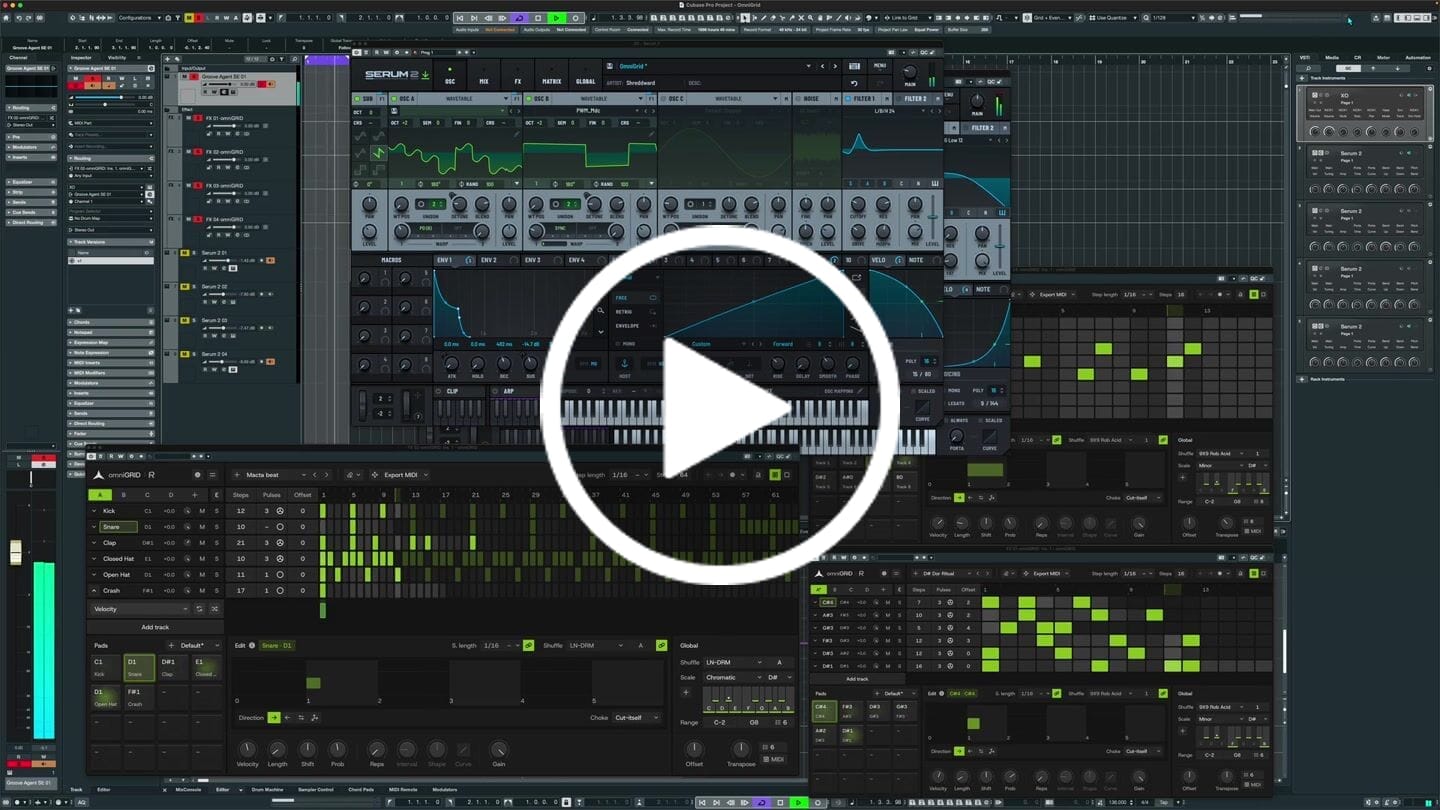
Task: Mute the Serum 2 01 track
Action: pyautogui.click(x=187, y=253)
